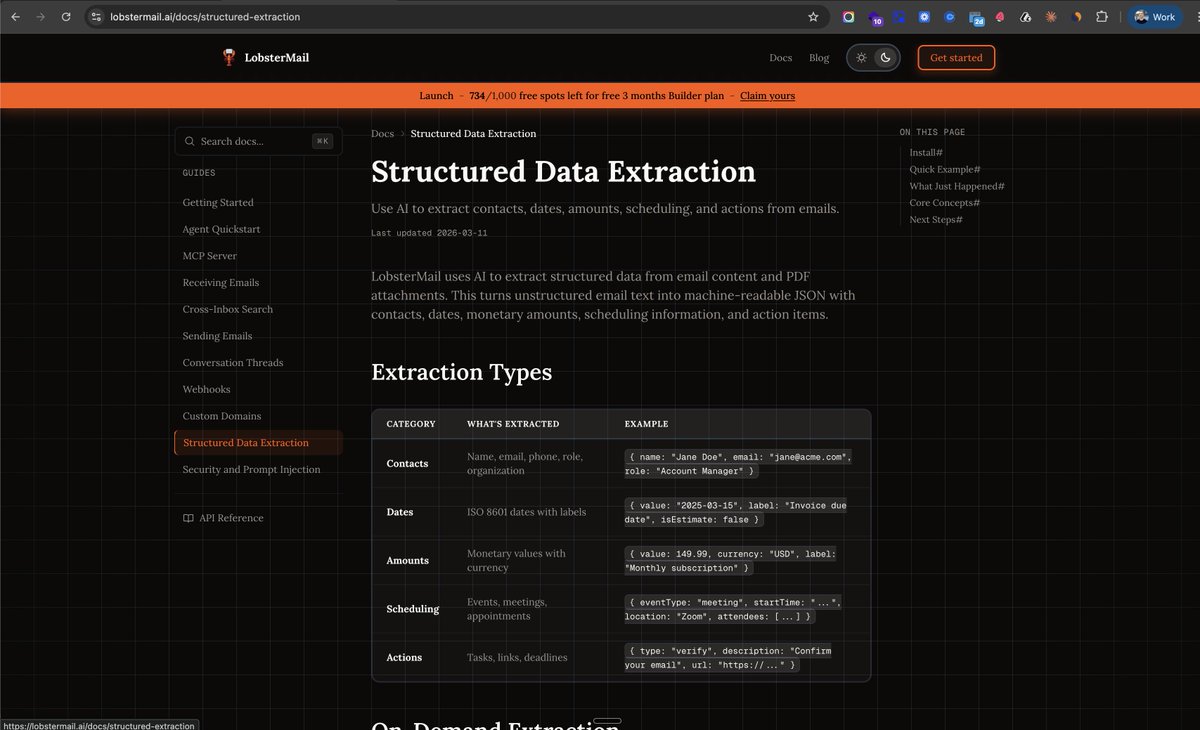Viewport: 1200px width, 730px height.
Task: Jump to Install# section
Action: [x=926, y=153]
